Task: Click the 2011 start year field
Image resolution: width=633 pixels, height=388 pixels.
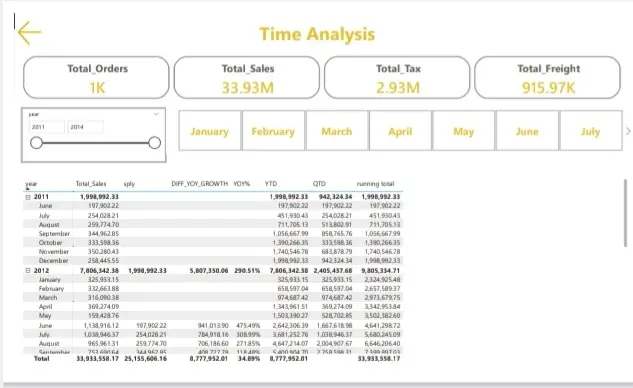Action: (x=46, y=127)
